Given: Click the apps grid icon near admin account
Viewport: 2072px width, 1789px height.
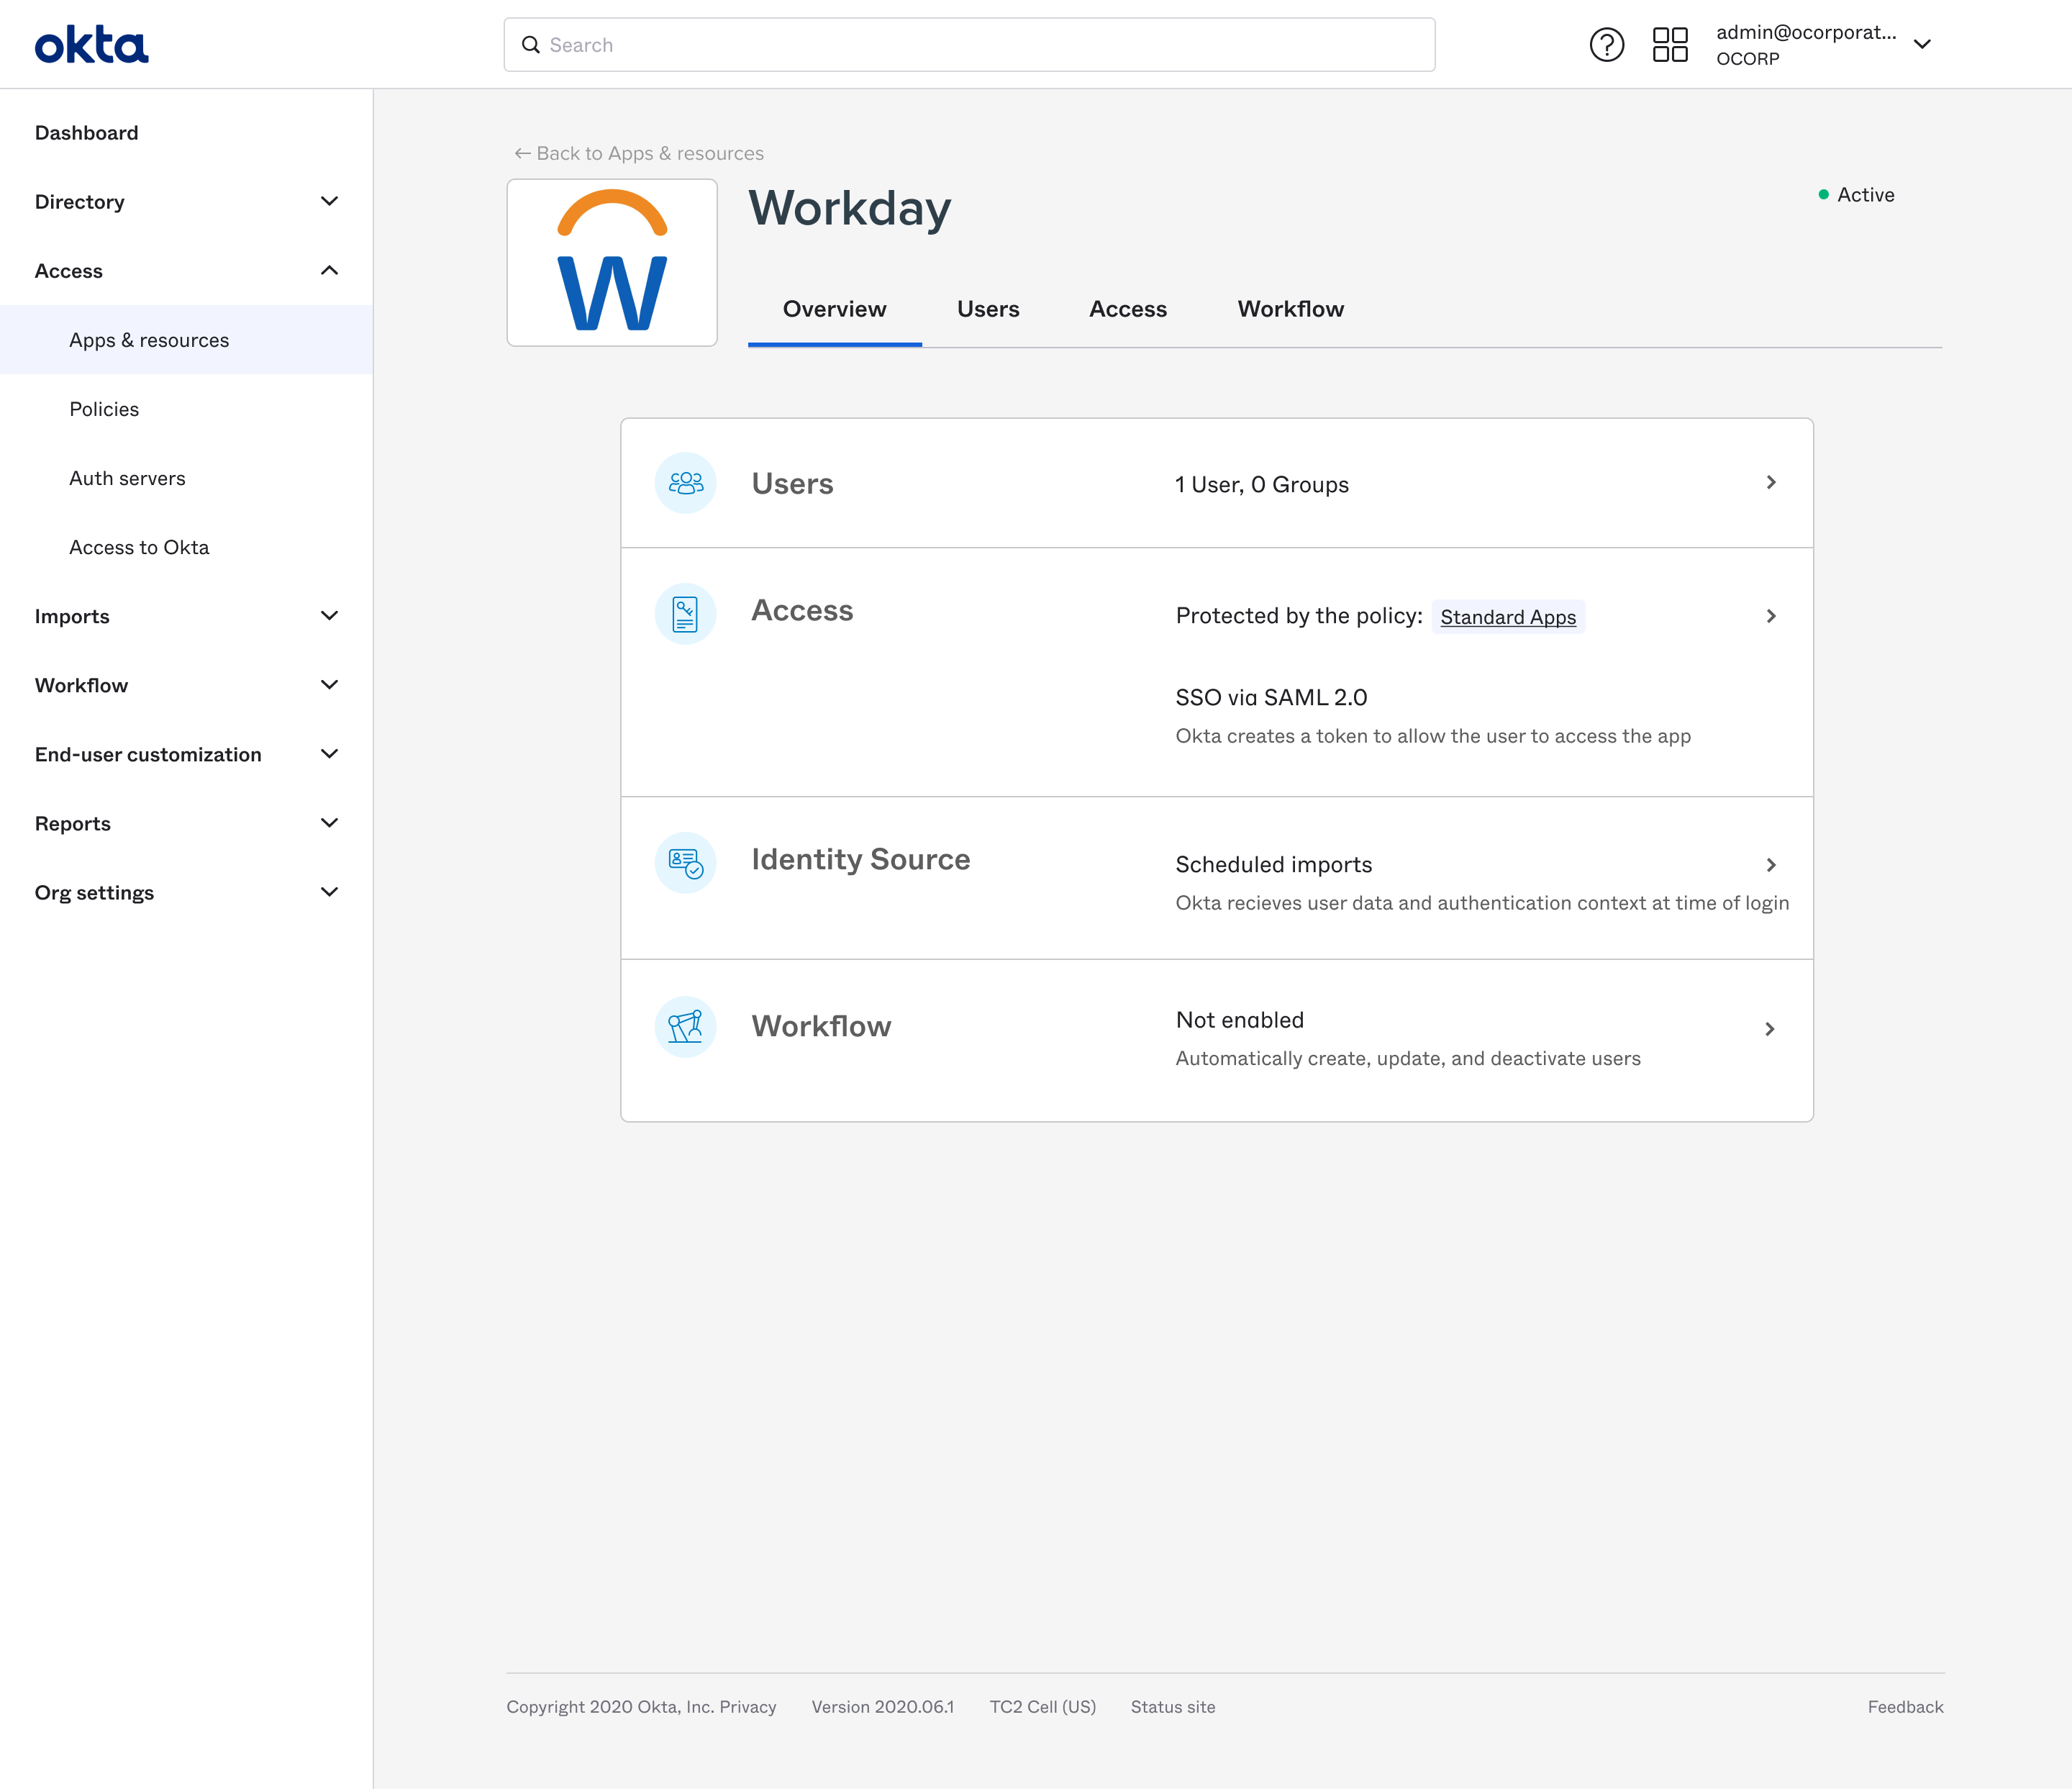Looking at the screenshot, I should (x=1669, y=44).
